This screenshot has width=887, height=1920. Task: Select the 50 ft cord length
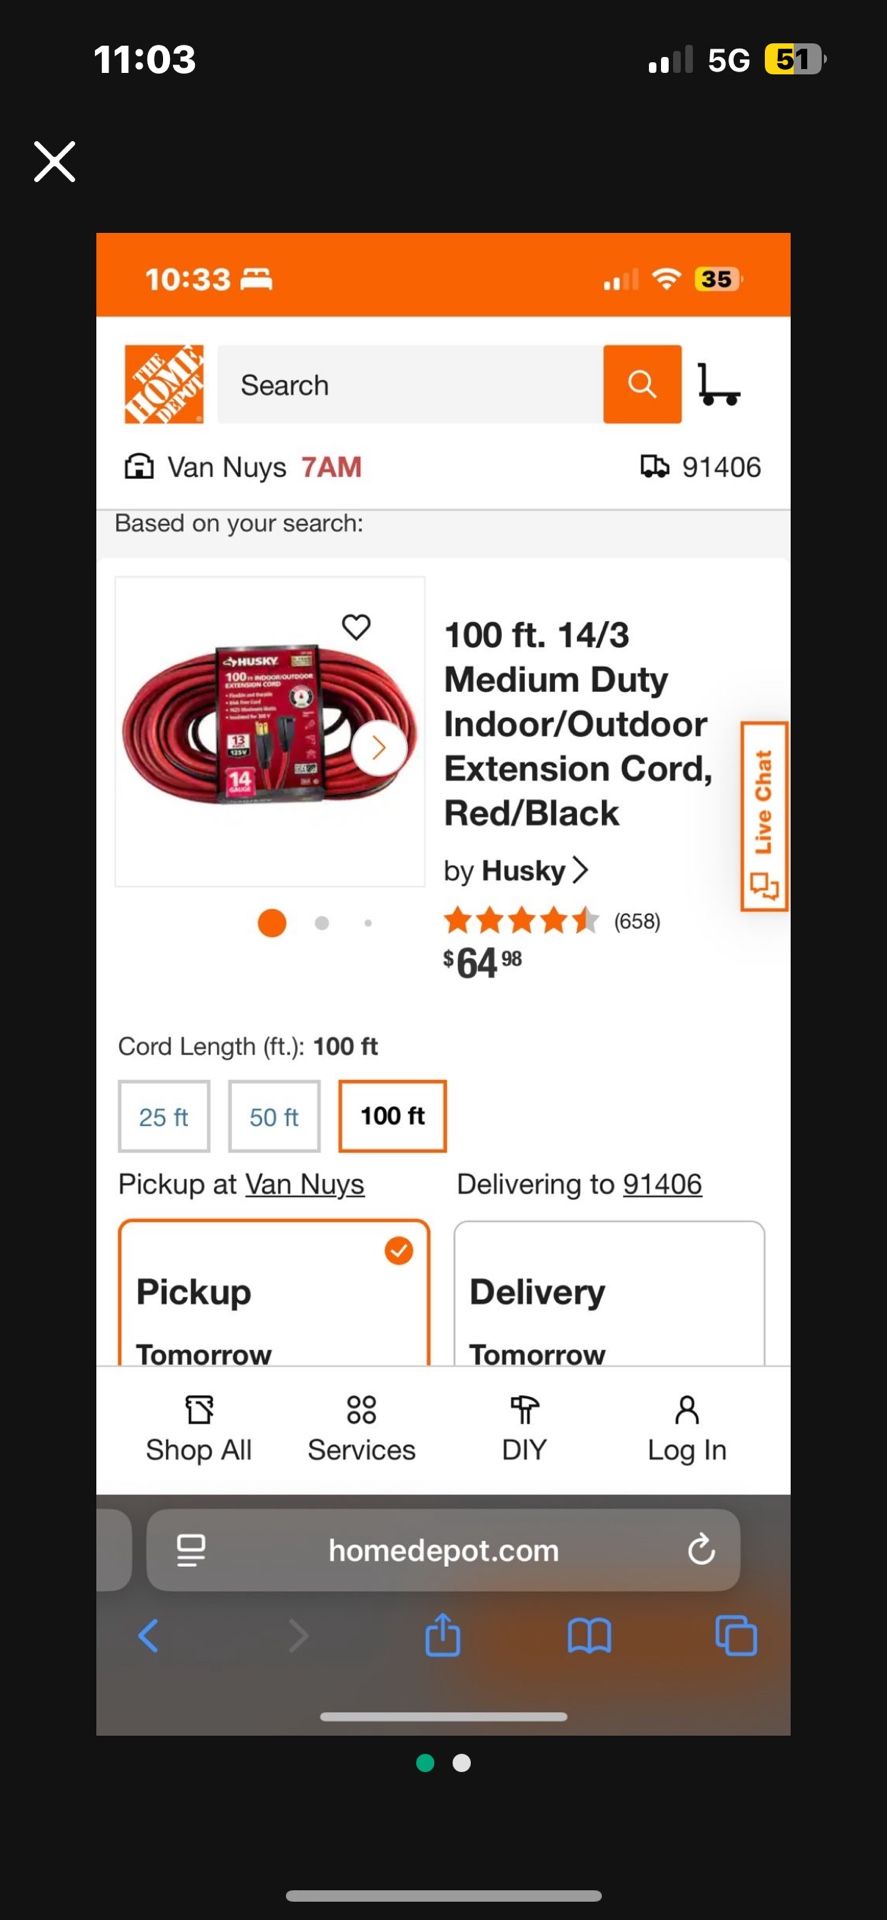tap(273, 1116)
